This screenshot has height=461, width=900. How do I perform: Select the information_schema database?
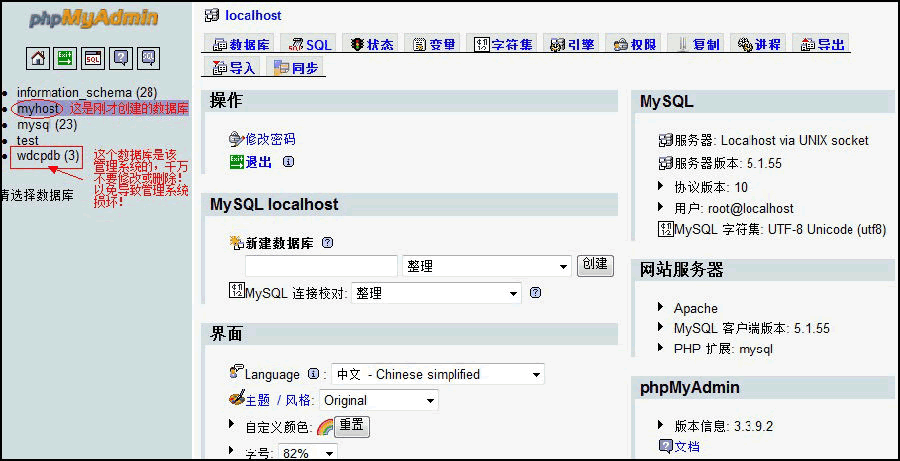coord(87,92)
